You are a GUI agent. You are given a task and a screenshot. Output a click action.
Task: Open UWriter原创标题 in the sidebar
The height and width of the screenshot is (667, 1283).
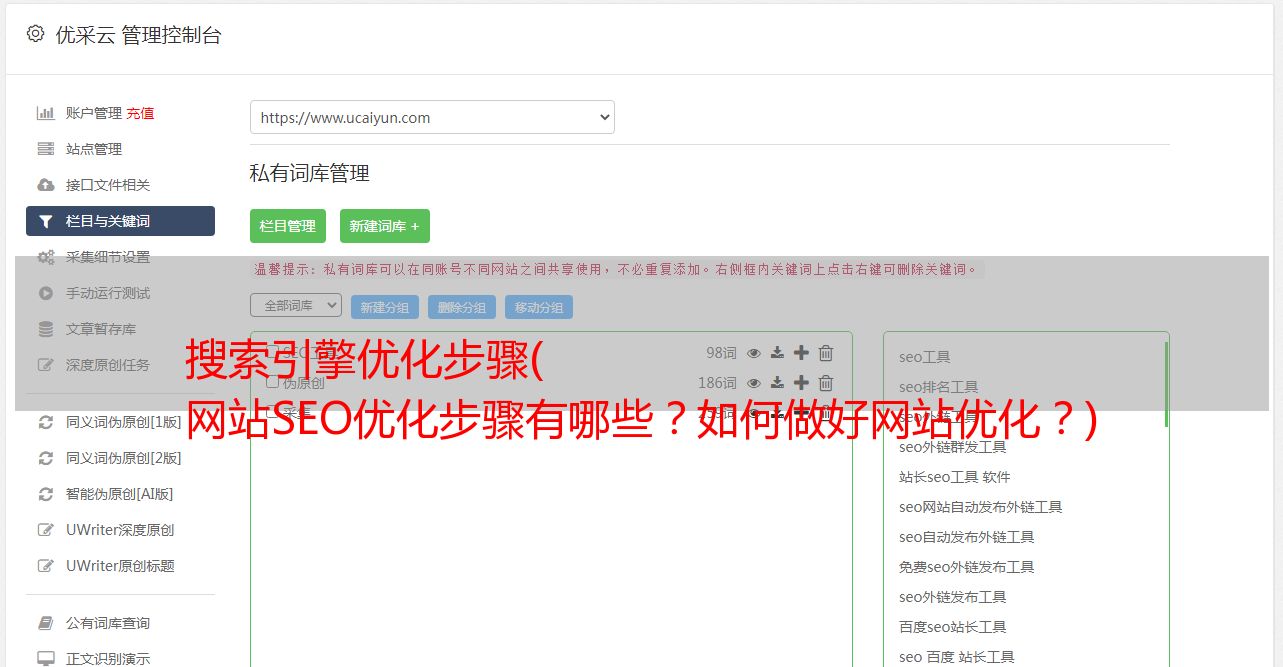tap(120, 566)
